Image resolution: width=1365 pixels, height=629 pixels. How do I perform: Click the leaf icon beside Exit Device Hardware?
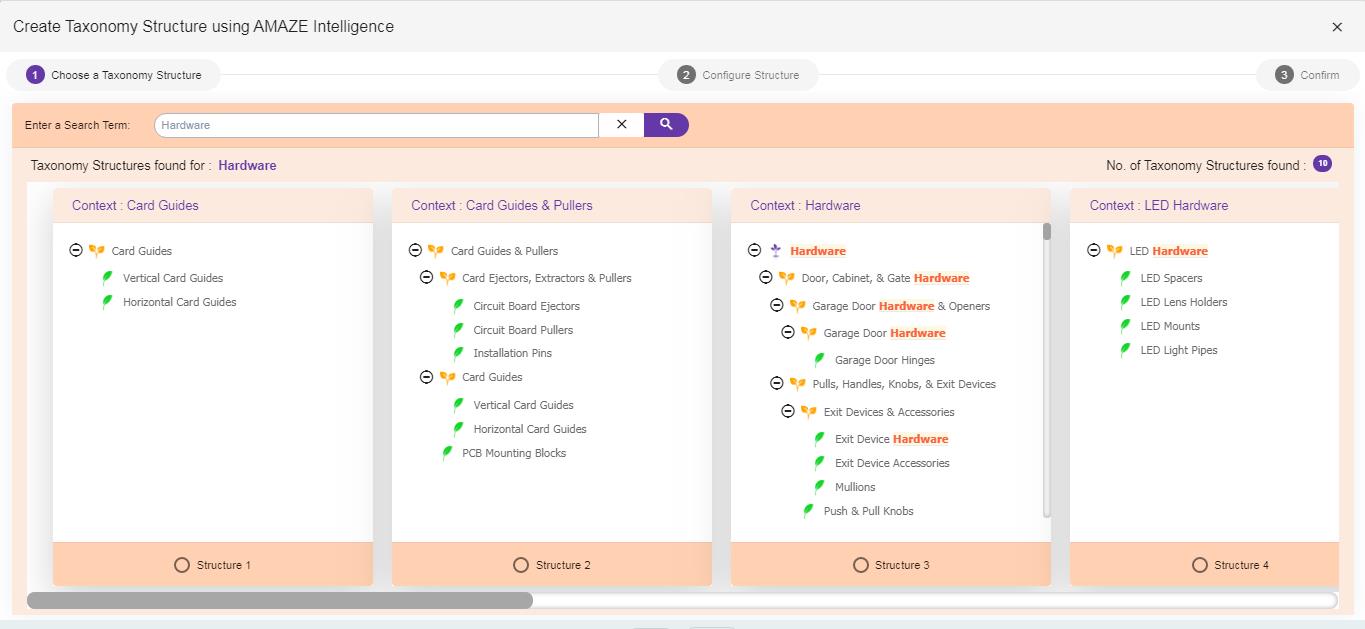820,439
